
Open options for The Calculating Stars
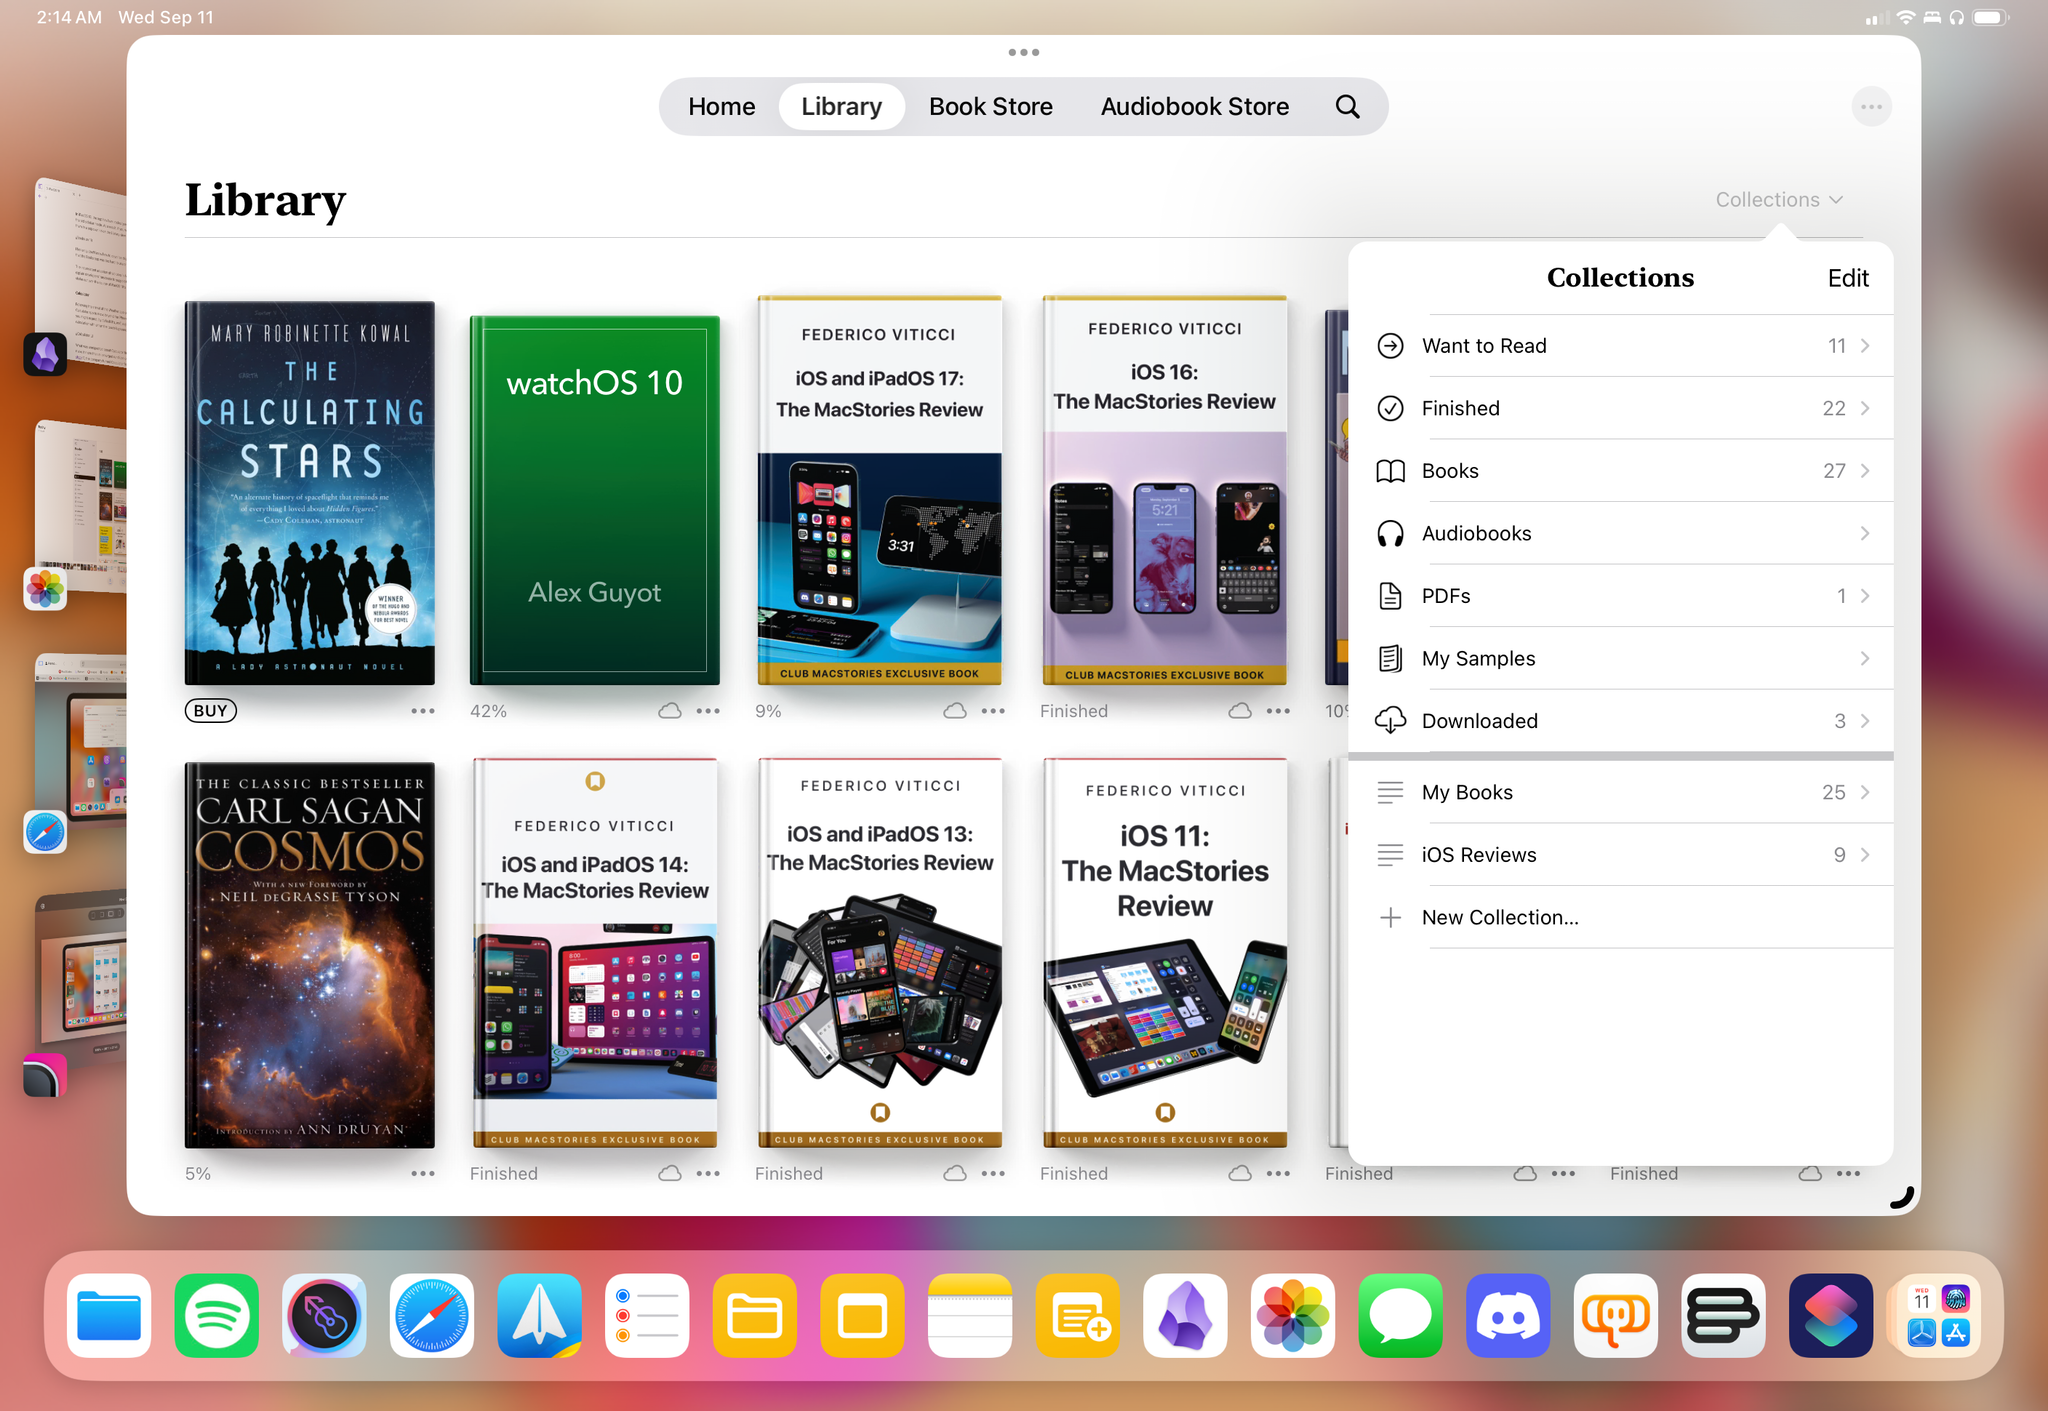423,711
